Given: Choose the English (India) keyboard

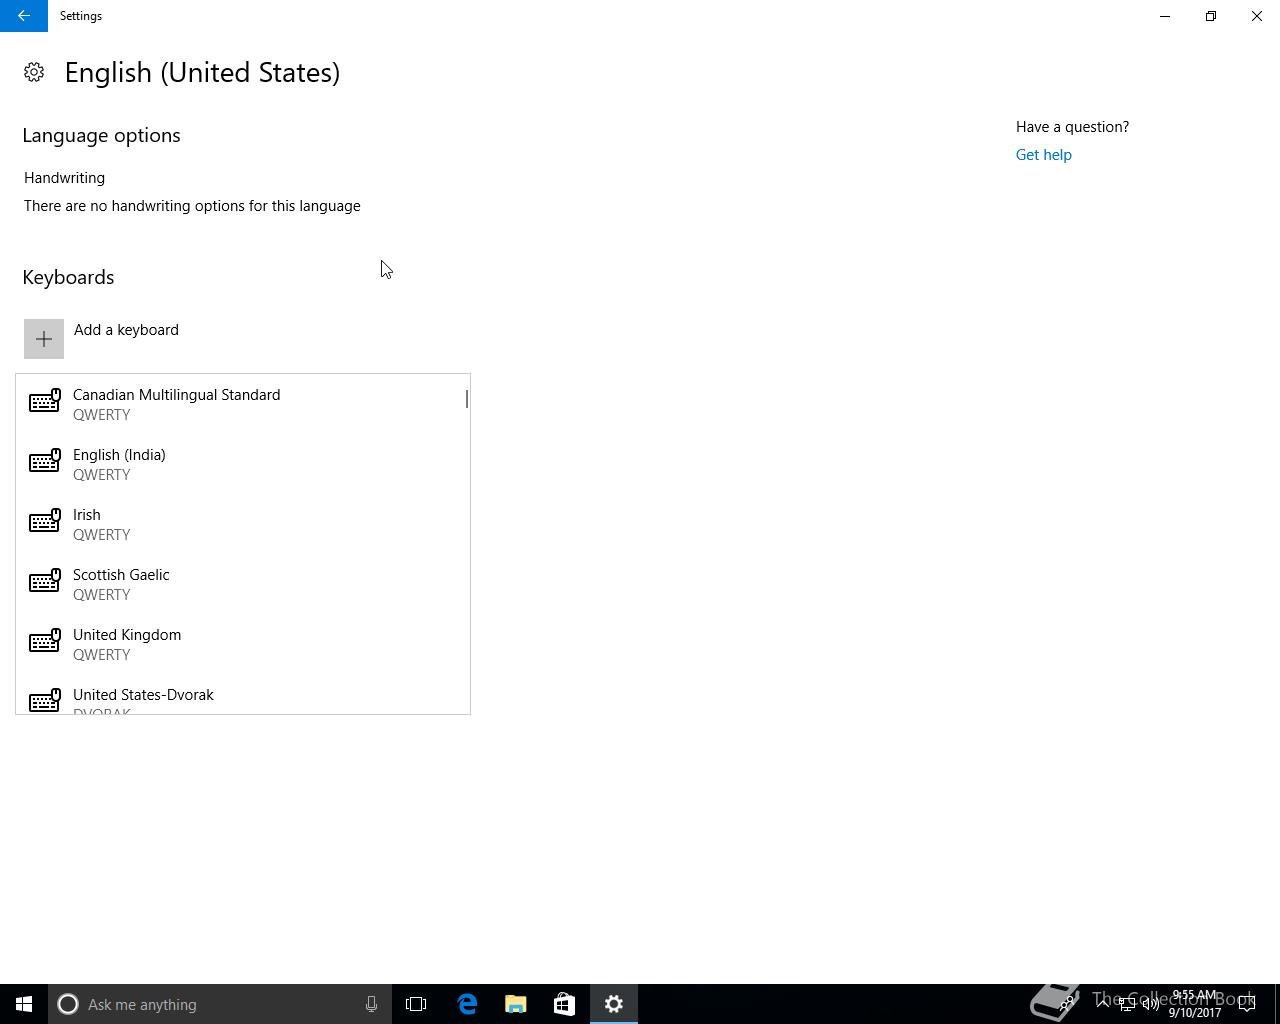Looking at the screenshot, I should tap(243, 464).
